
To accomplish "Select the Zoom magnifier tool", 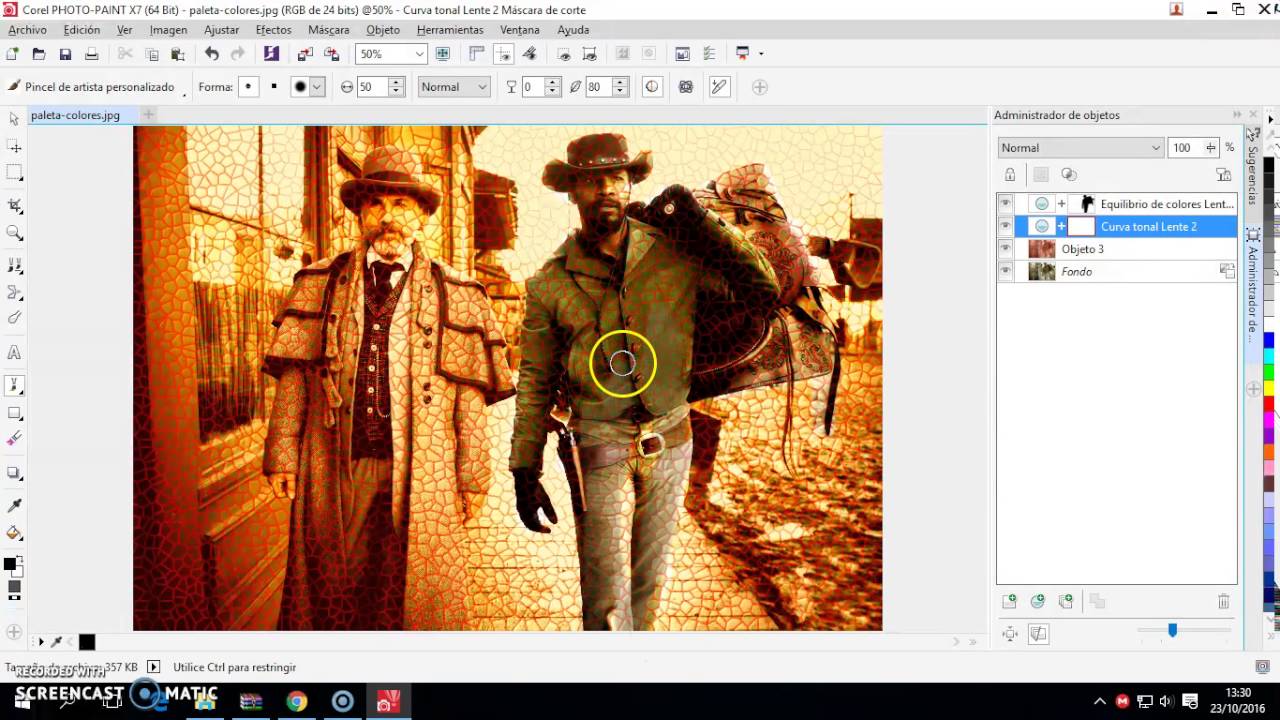I will tap(14, 233).
